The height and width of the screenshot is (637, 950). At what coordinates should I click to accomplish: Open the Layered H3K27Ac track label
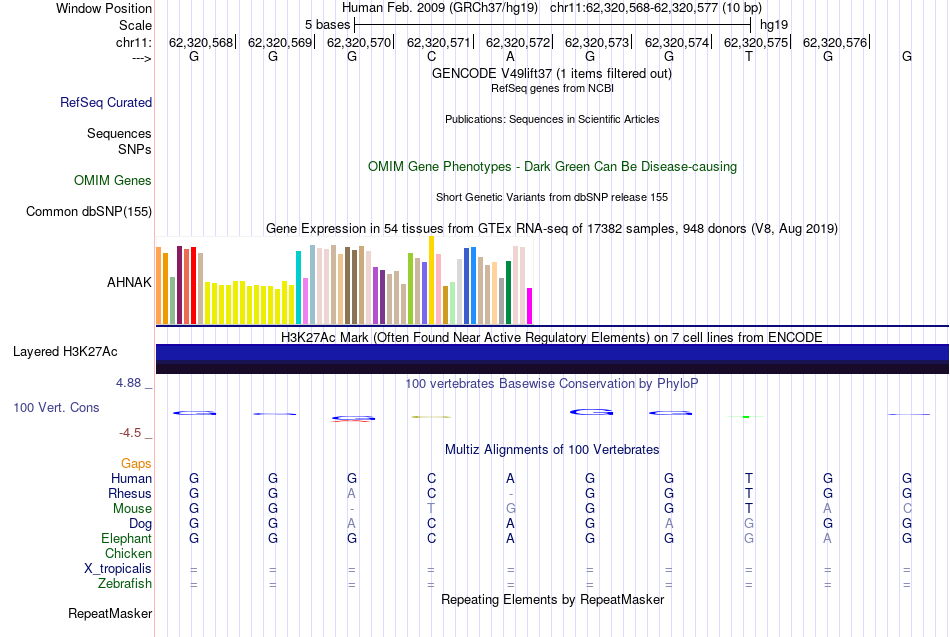coord(65,352)
